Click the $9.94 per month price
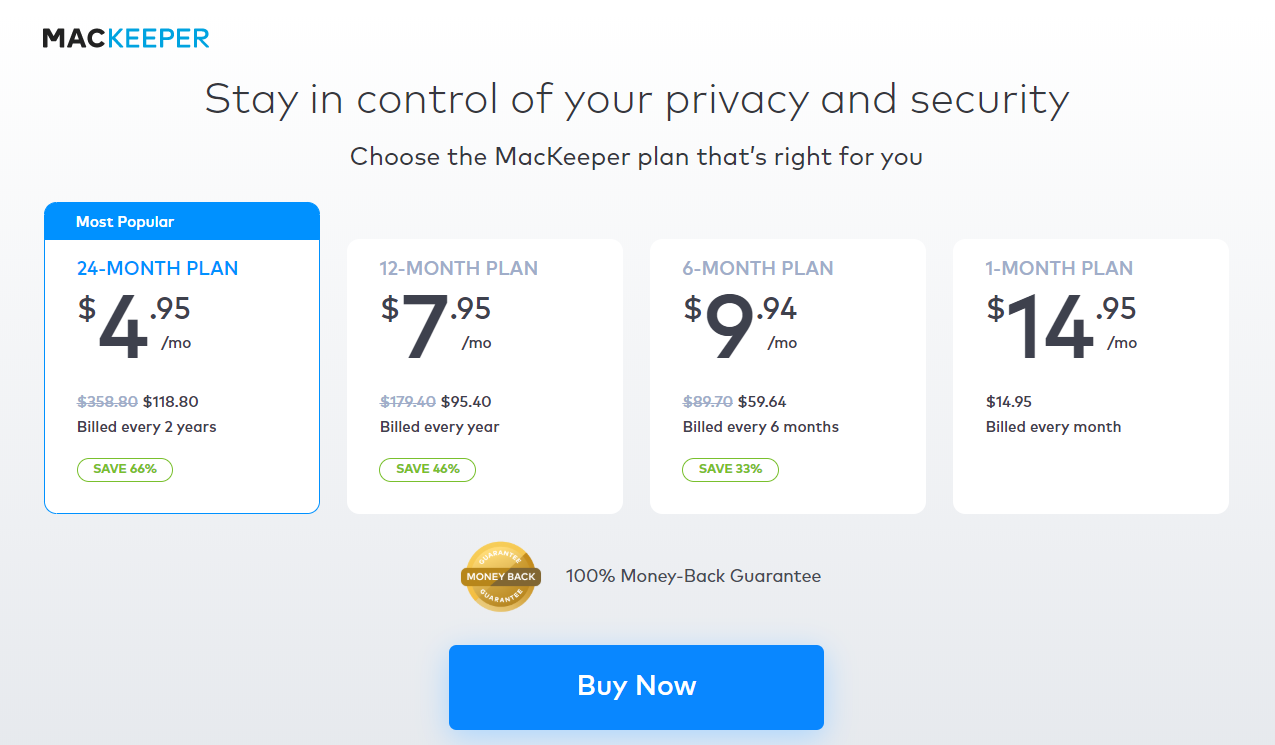This screenshot has height=745, width=1275. (741, 327)
